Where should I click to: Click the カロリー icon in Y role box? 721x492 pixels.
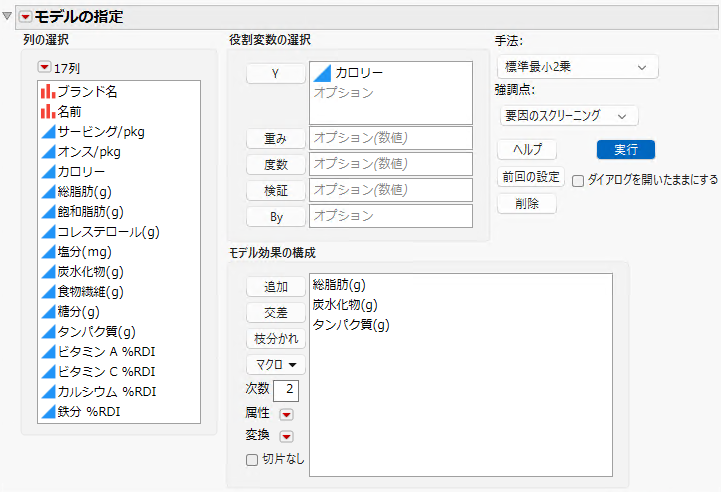(322, 73)
